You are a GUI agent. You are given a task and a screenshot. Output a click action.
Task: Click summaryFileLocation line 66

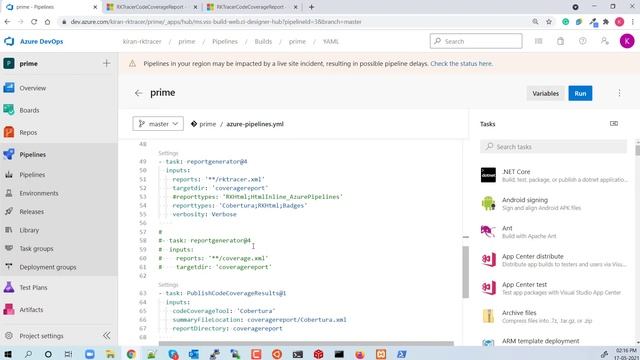[259, 320]
